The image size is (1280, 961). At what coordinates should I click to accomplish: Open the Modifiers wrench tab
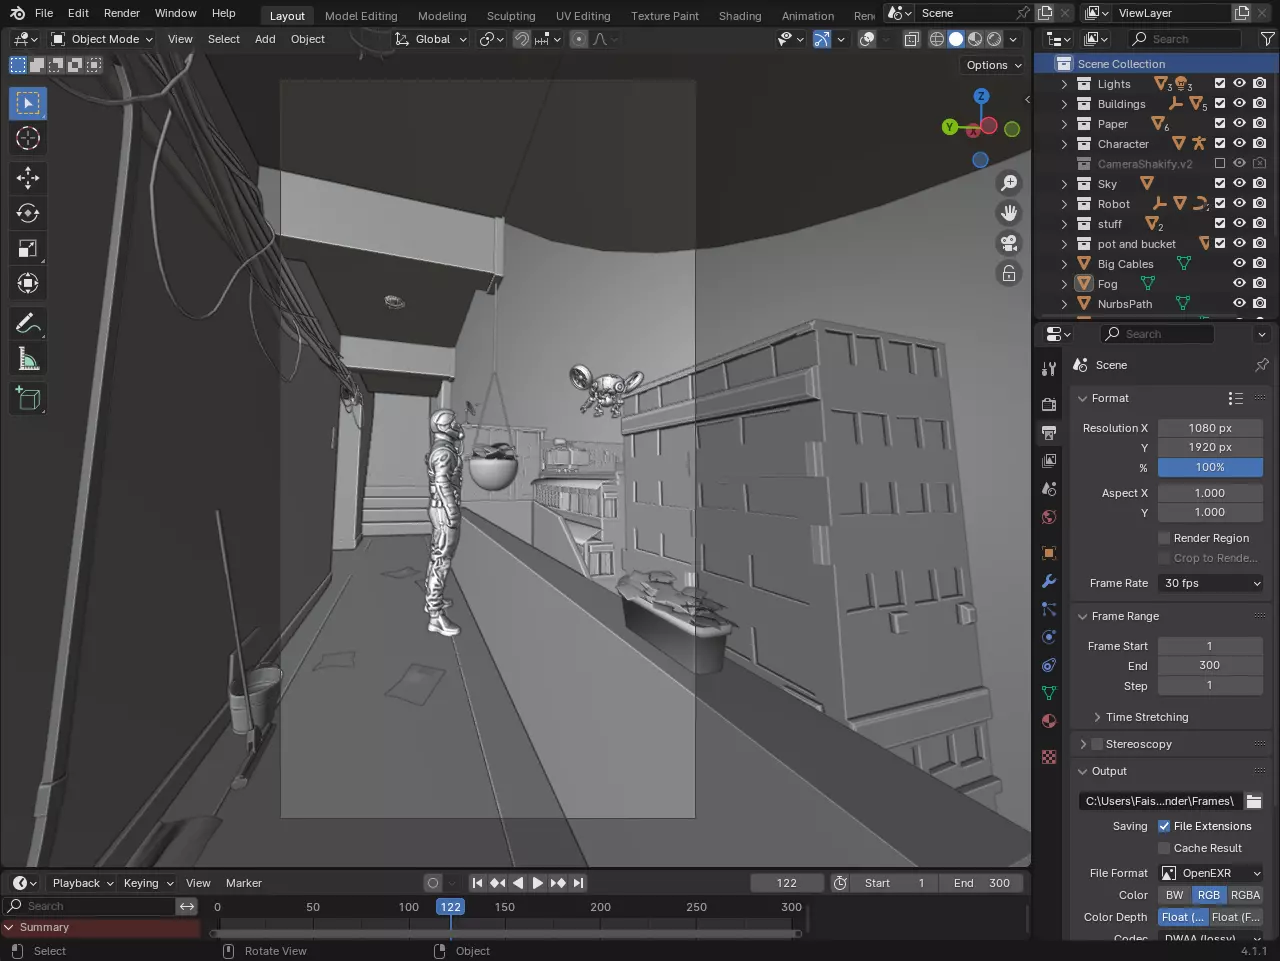coord(1049,581)
